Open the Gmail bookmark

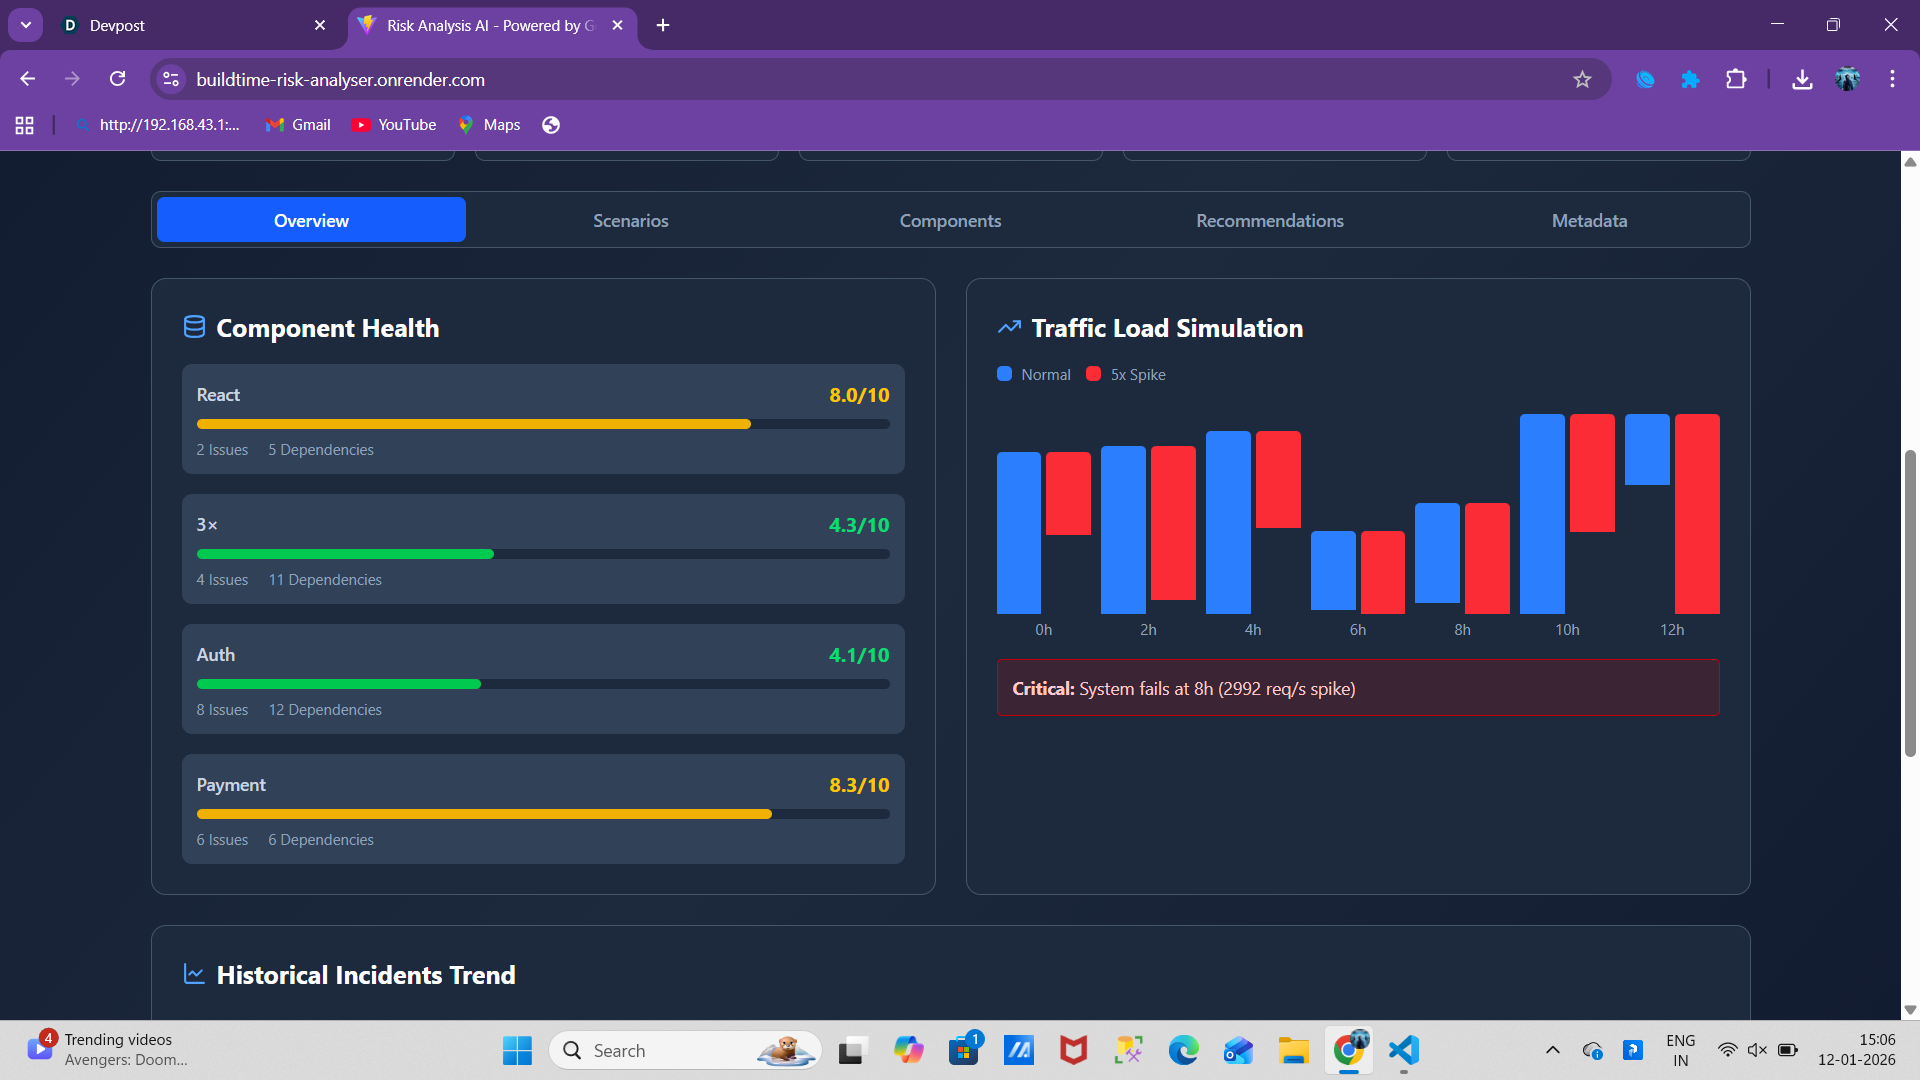[298, 125]
